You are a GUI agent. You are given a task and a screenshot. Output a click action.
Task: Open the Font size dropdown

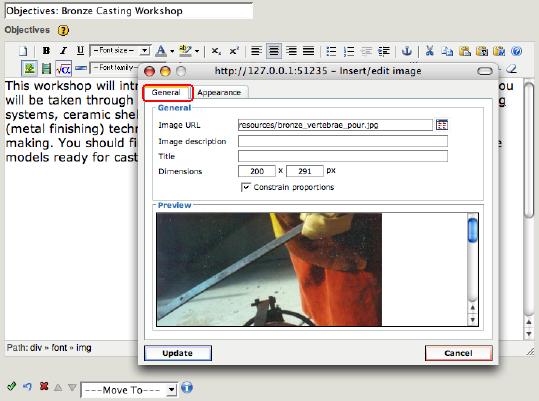[x=120, y=51]
